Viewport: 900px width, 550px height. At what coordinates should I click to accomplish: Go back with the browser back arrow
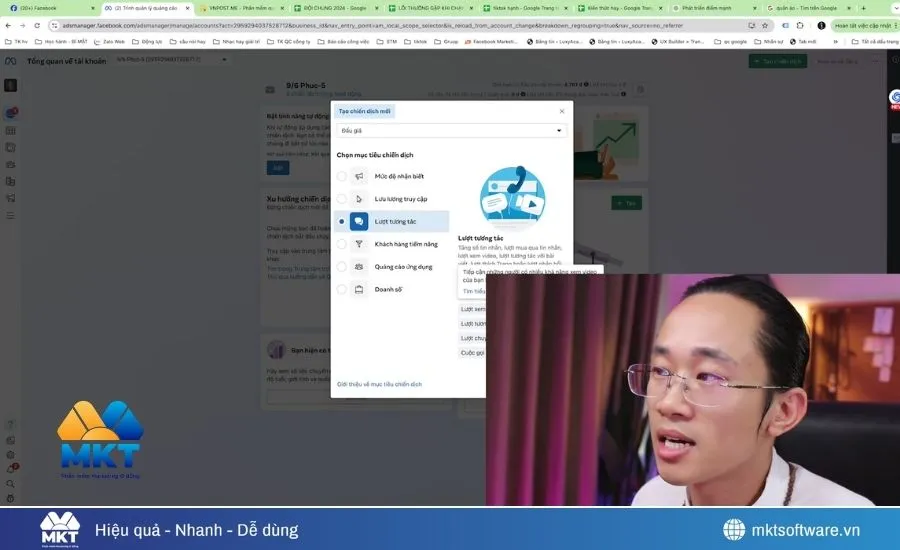click(x=8, y=25)
